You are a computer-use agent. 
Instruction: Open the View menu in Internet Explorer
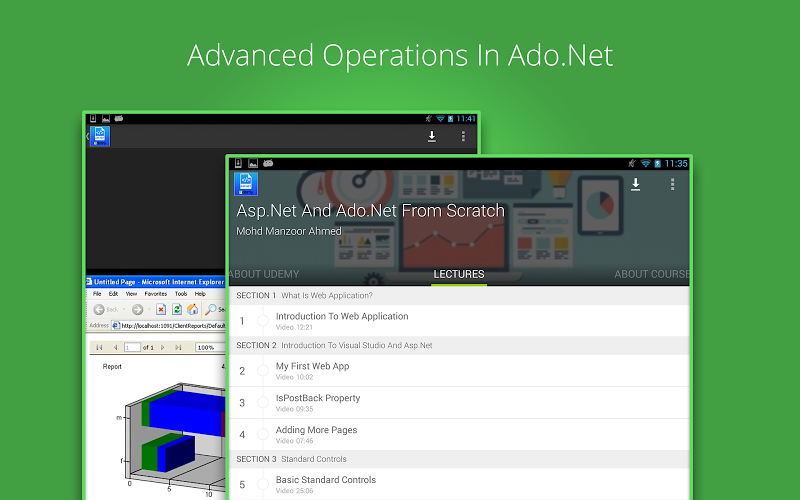[x=131, y=294]
